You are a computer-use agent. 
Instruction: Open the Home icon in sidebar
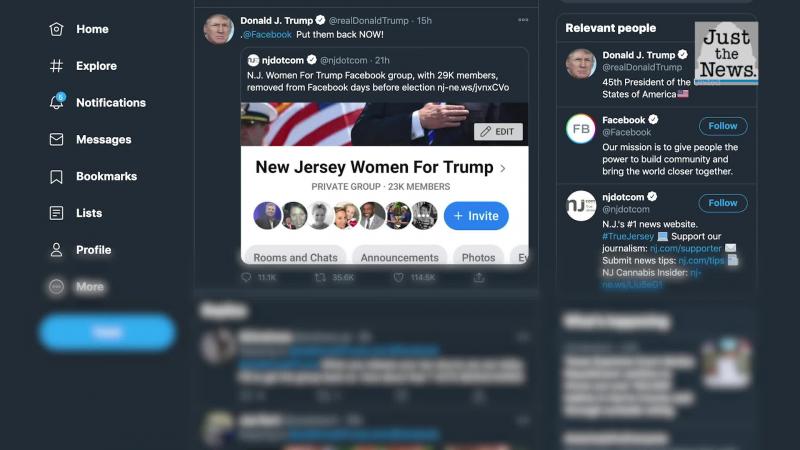(56, 29)
